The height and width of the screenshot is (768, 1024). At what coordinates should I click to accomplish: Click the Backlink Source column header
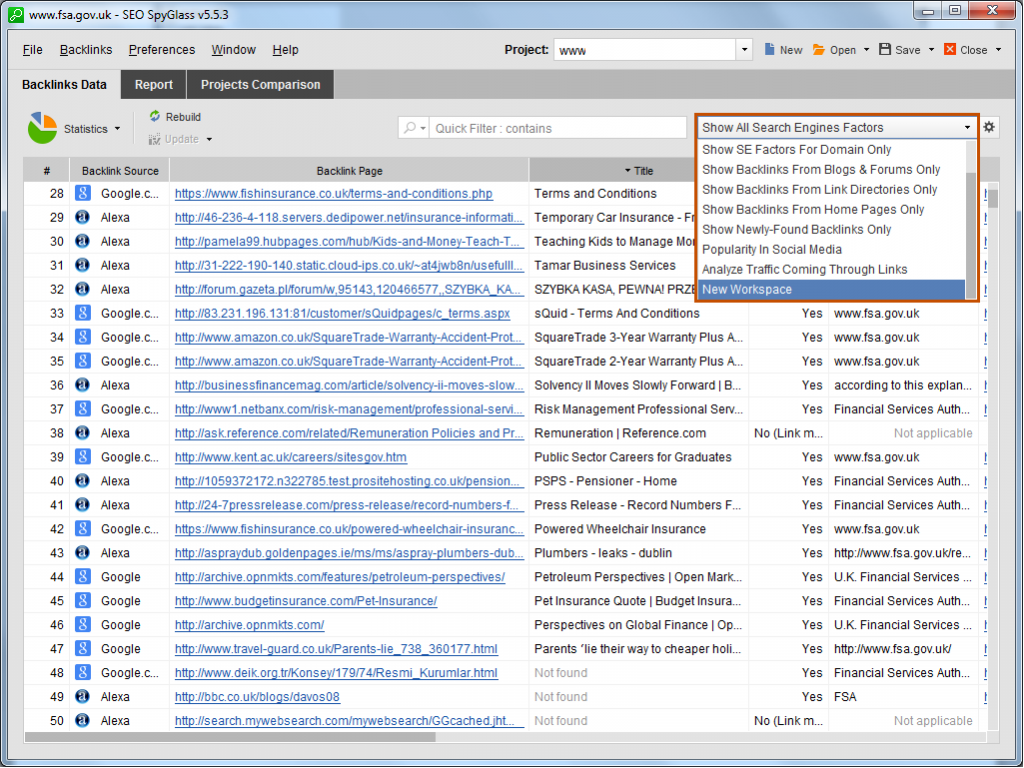(x=120, y=171)
